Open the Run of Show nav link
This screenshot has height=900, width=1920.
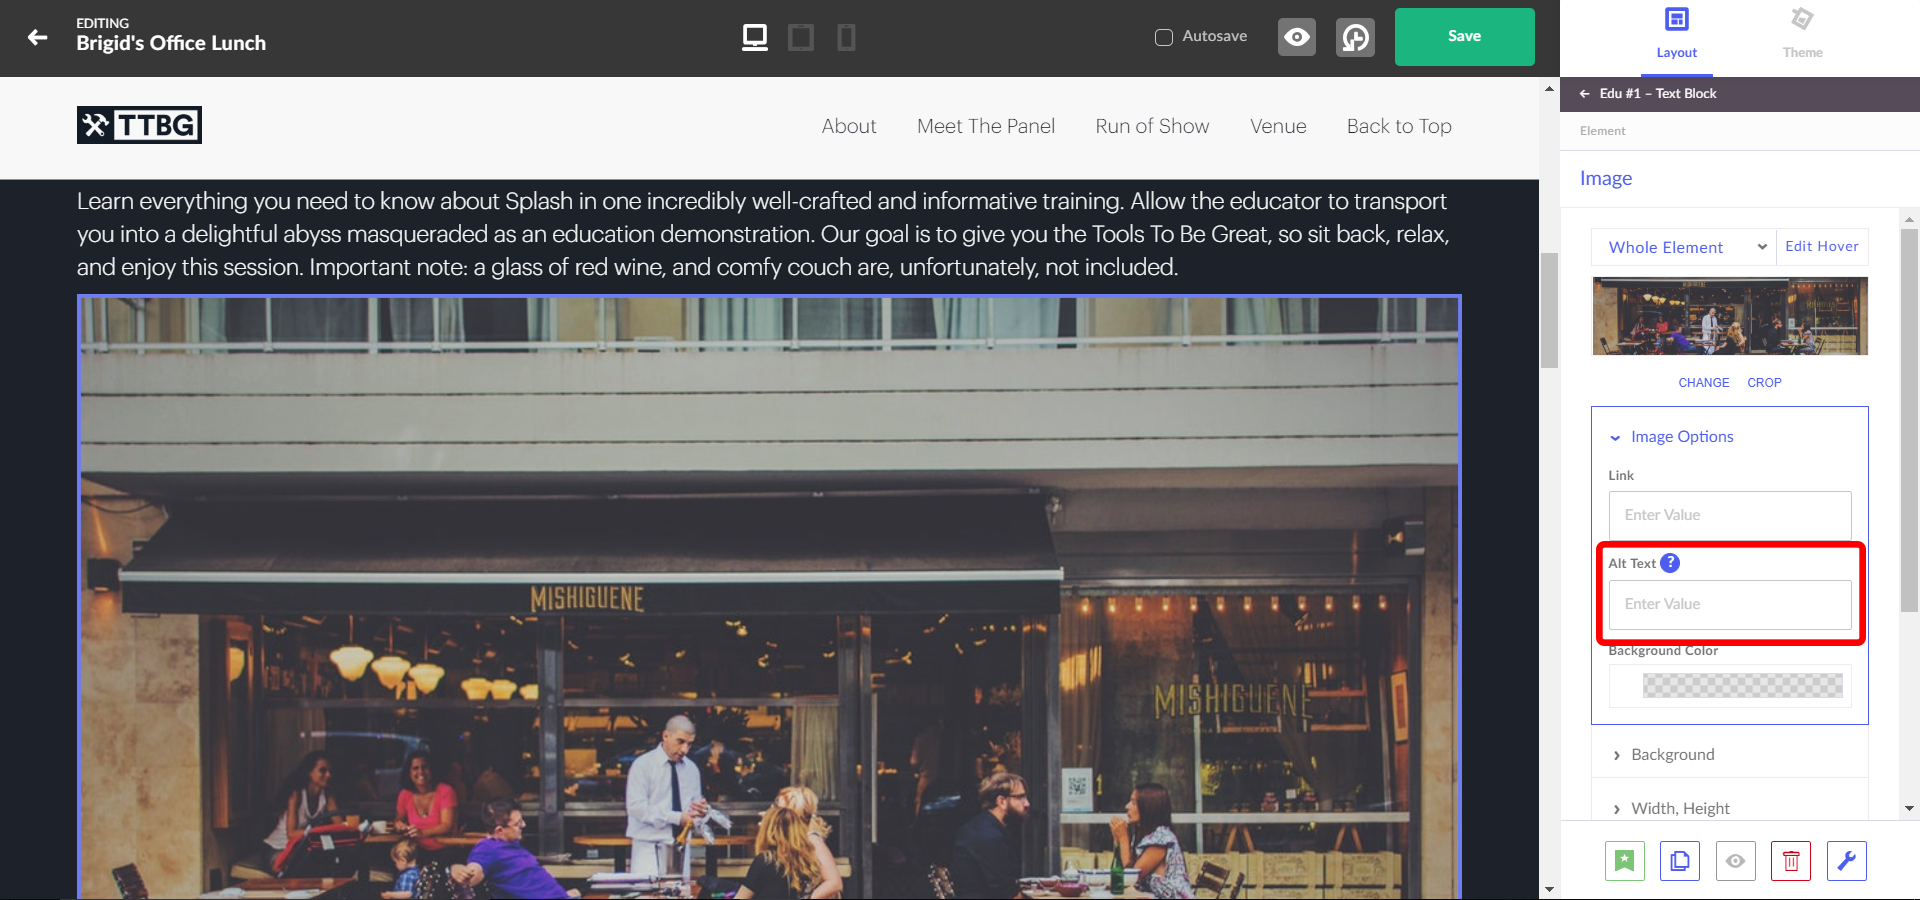tap(1152, 126)
